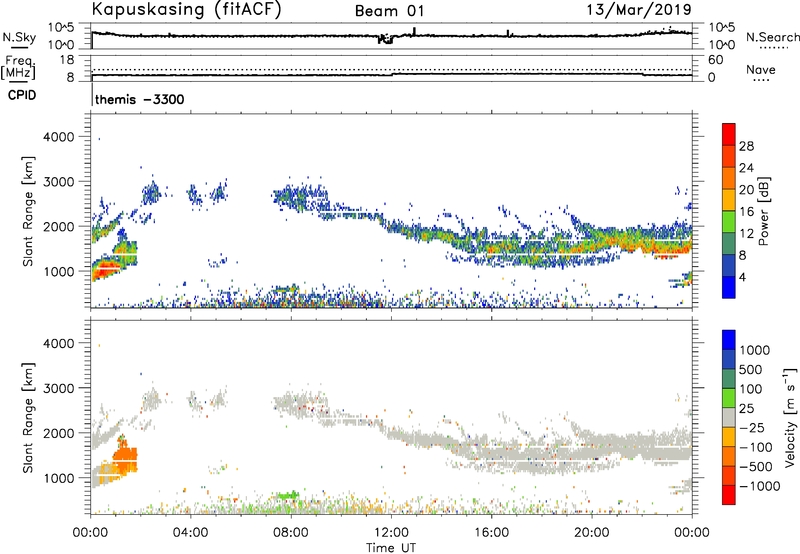Screen dimensions: 800x554
Task: Click the 'Nave' legend label
Action: (761, 69)
